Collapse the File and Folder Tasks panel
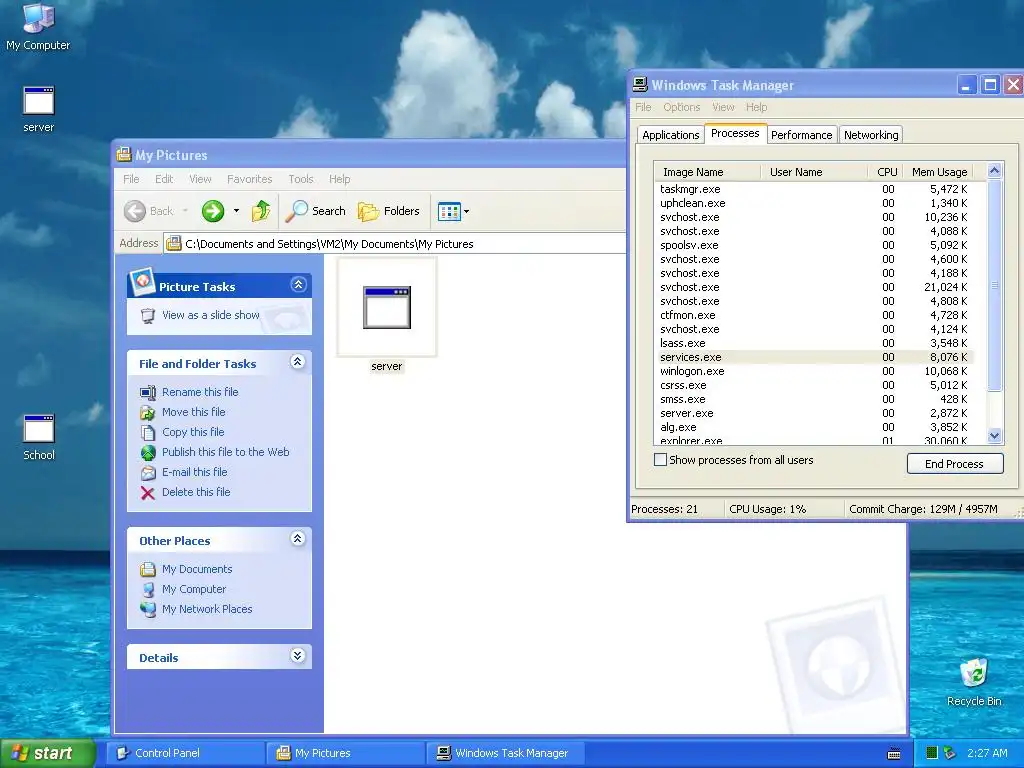 (x=298, y=362)
